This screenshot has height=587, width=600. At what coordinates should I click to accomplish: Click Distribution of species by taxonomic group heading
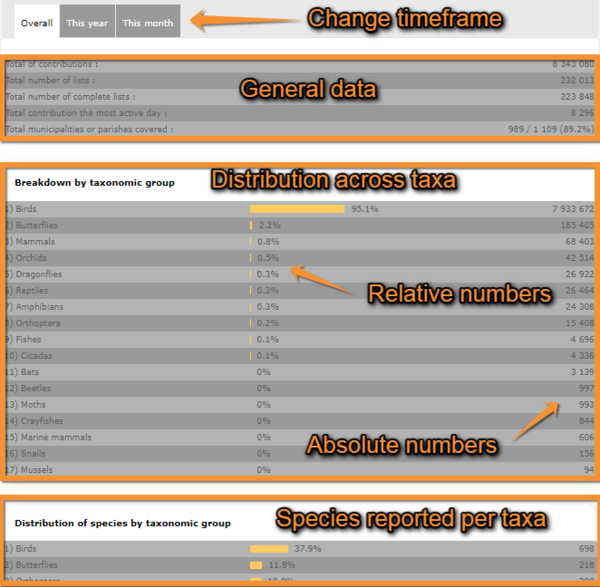[x=123, y=523]
